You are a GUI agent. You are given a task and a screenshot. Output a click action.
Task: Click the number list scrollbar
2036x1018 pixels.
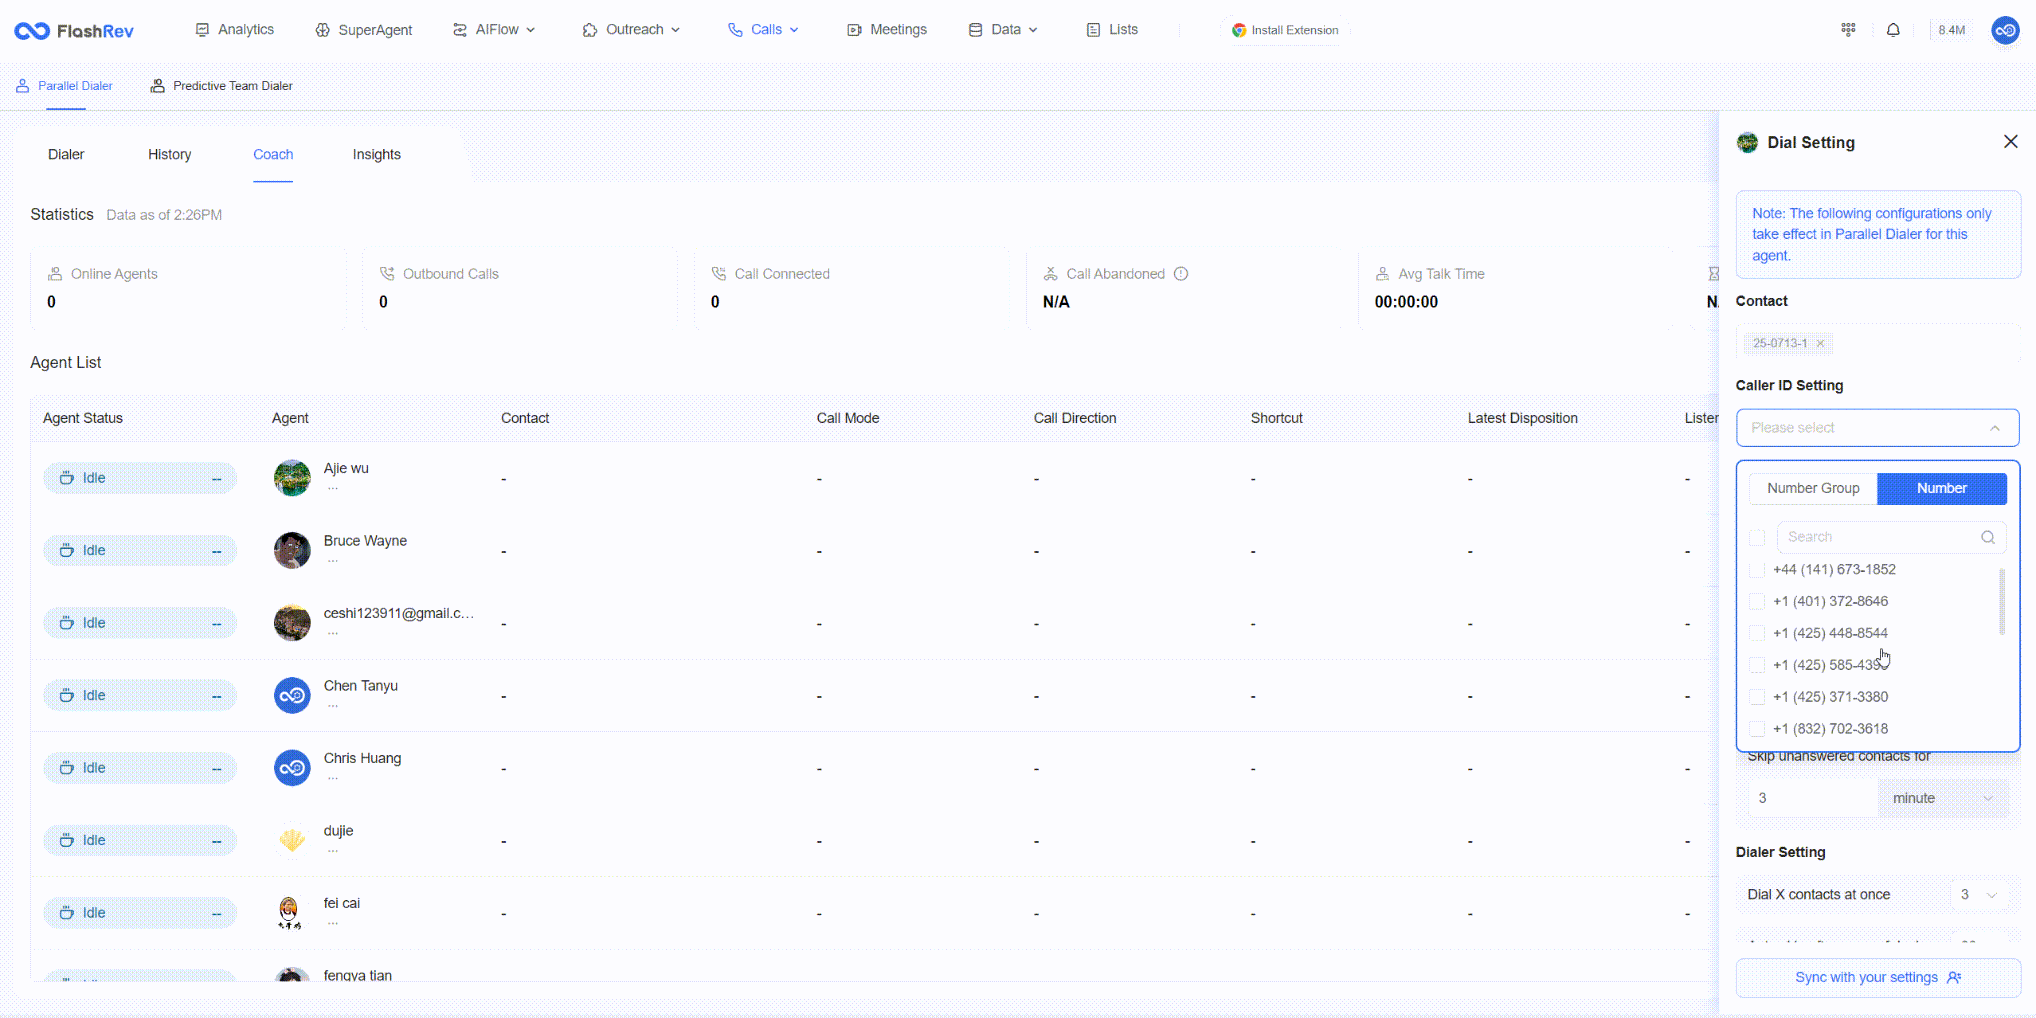tap(2002, 602)
